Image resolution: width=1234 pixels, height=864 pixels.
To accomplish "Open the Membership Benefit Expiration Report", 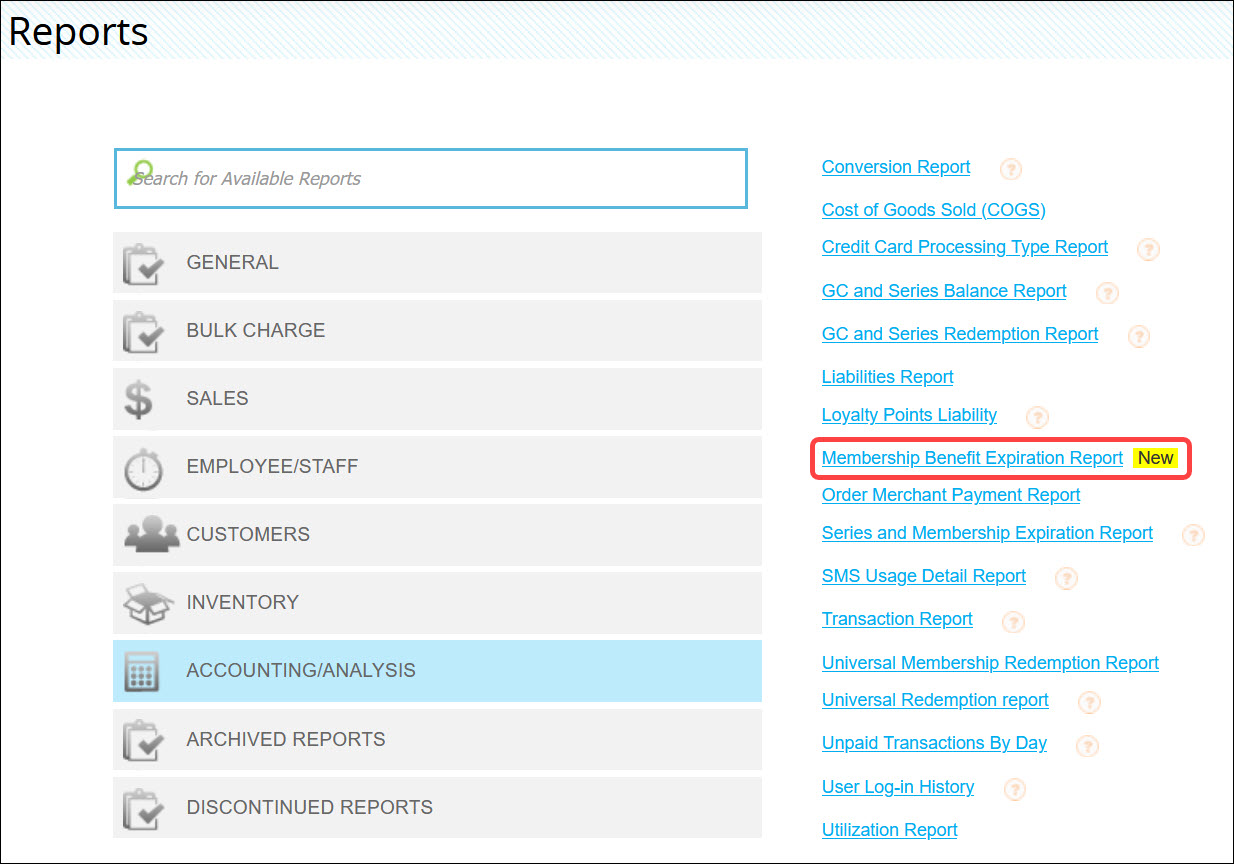I will pos(971,457).
